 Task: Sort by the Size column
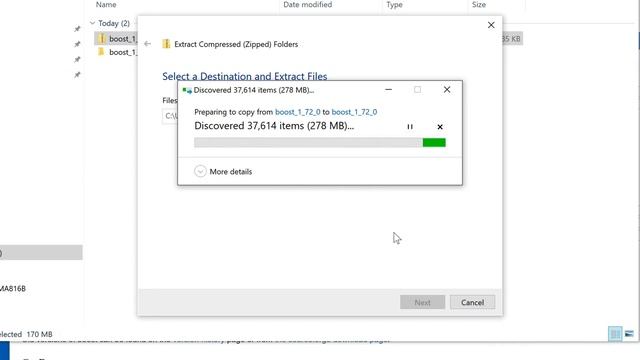(479, 5)
